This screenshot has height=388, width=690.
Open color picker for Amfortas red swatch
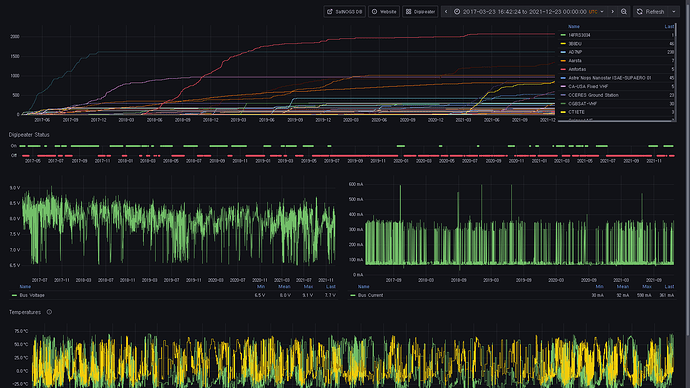pos(563,69)
